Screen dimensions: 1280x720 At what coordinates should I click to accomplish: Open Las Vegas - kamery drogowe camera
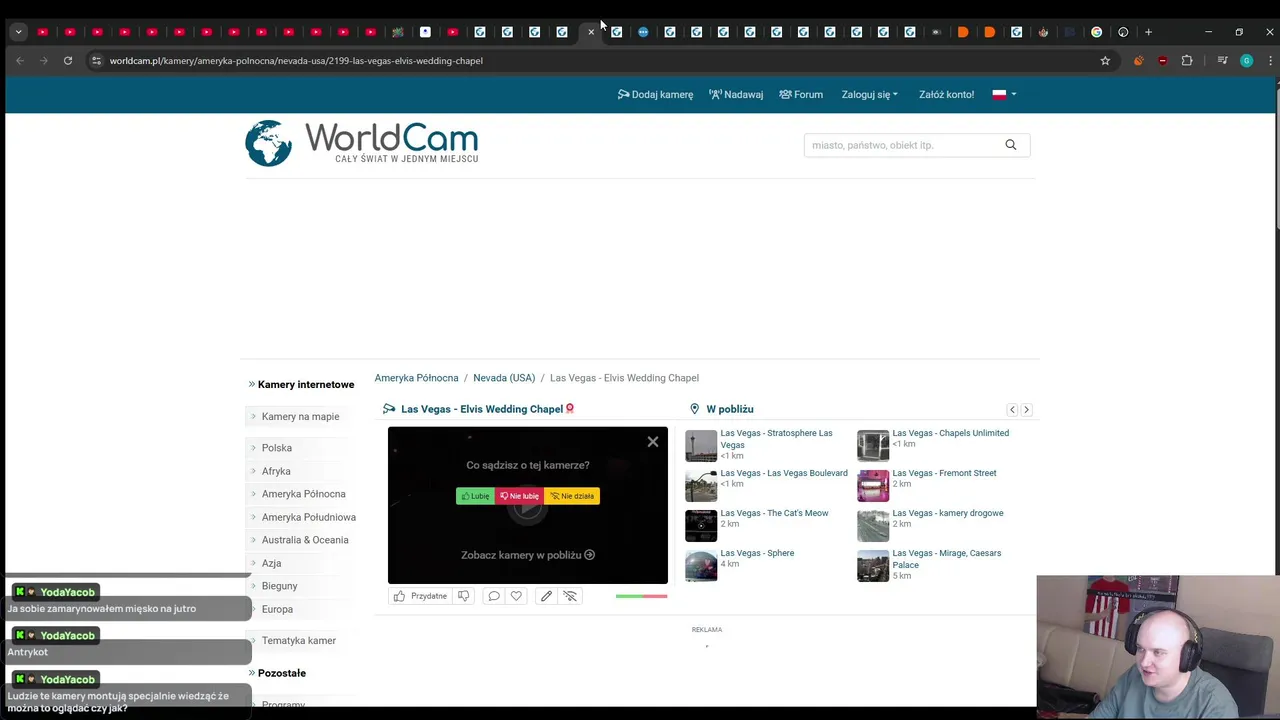(x=948, y=513)
